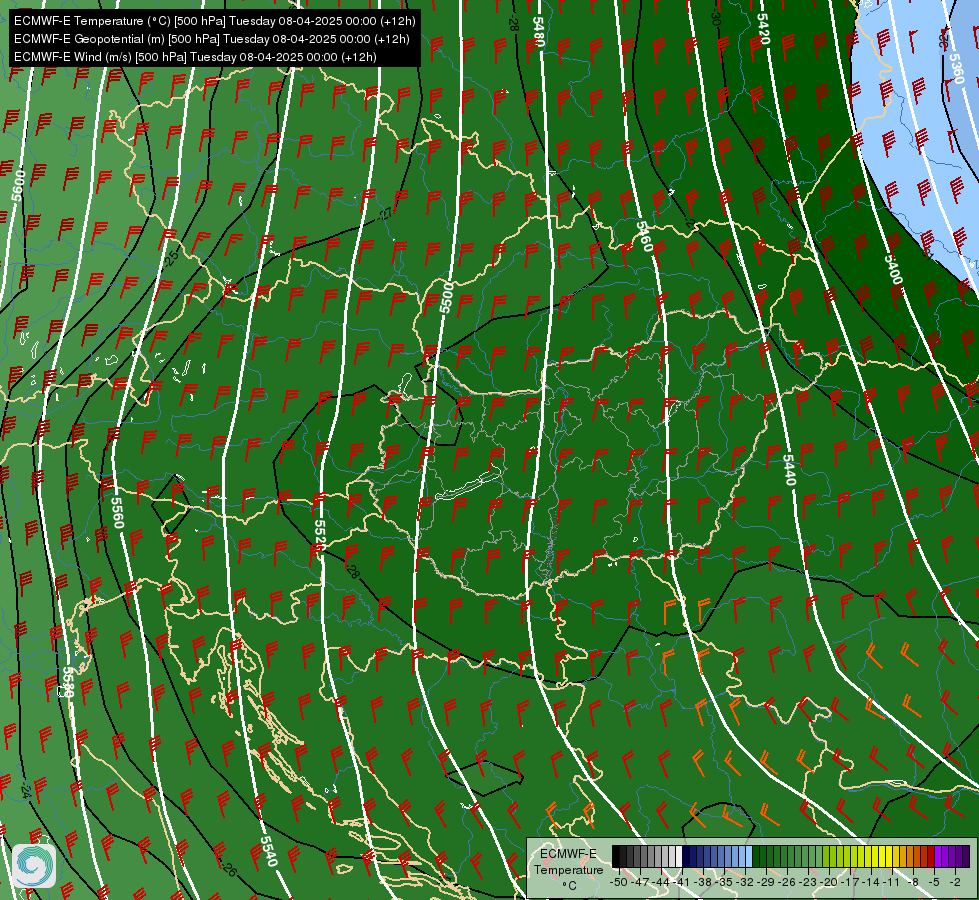This screenshot has height=900, width=979.
Task: Click the -30 isotherm label
Action: coord(716,17)
